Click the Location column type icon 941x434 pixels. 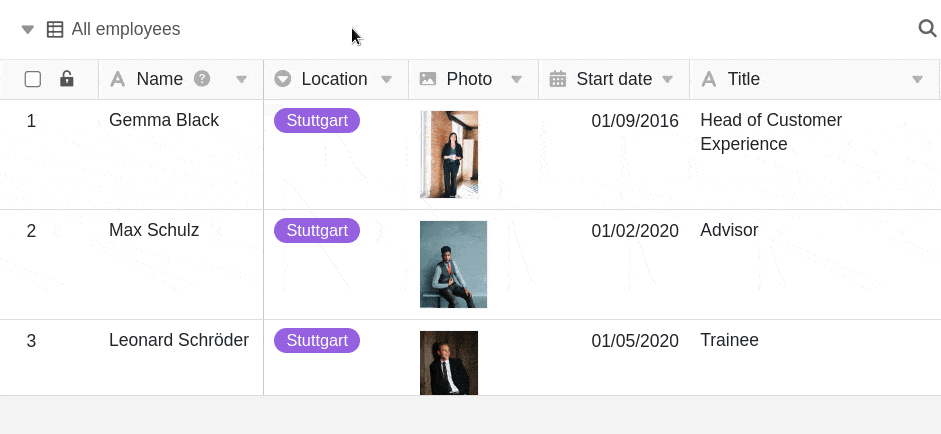click(283, 79)
